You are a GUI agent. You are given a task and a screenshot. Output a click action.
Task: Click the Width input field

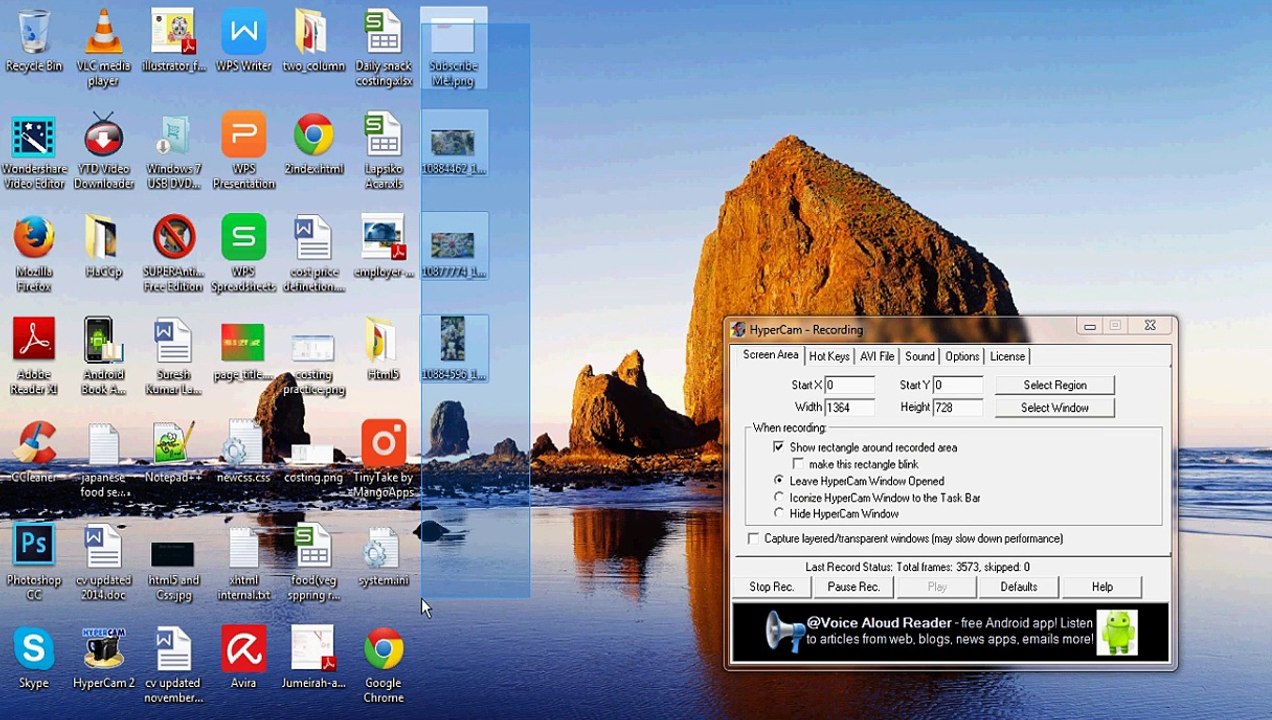(x=849, y=408)
